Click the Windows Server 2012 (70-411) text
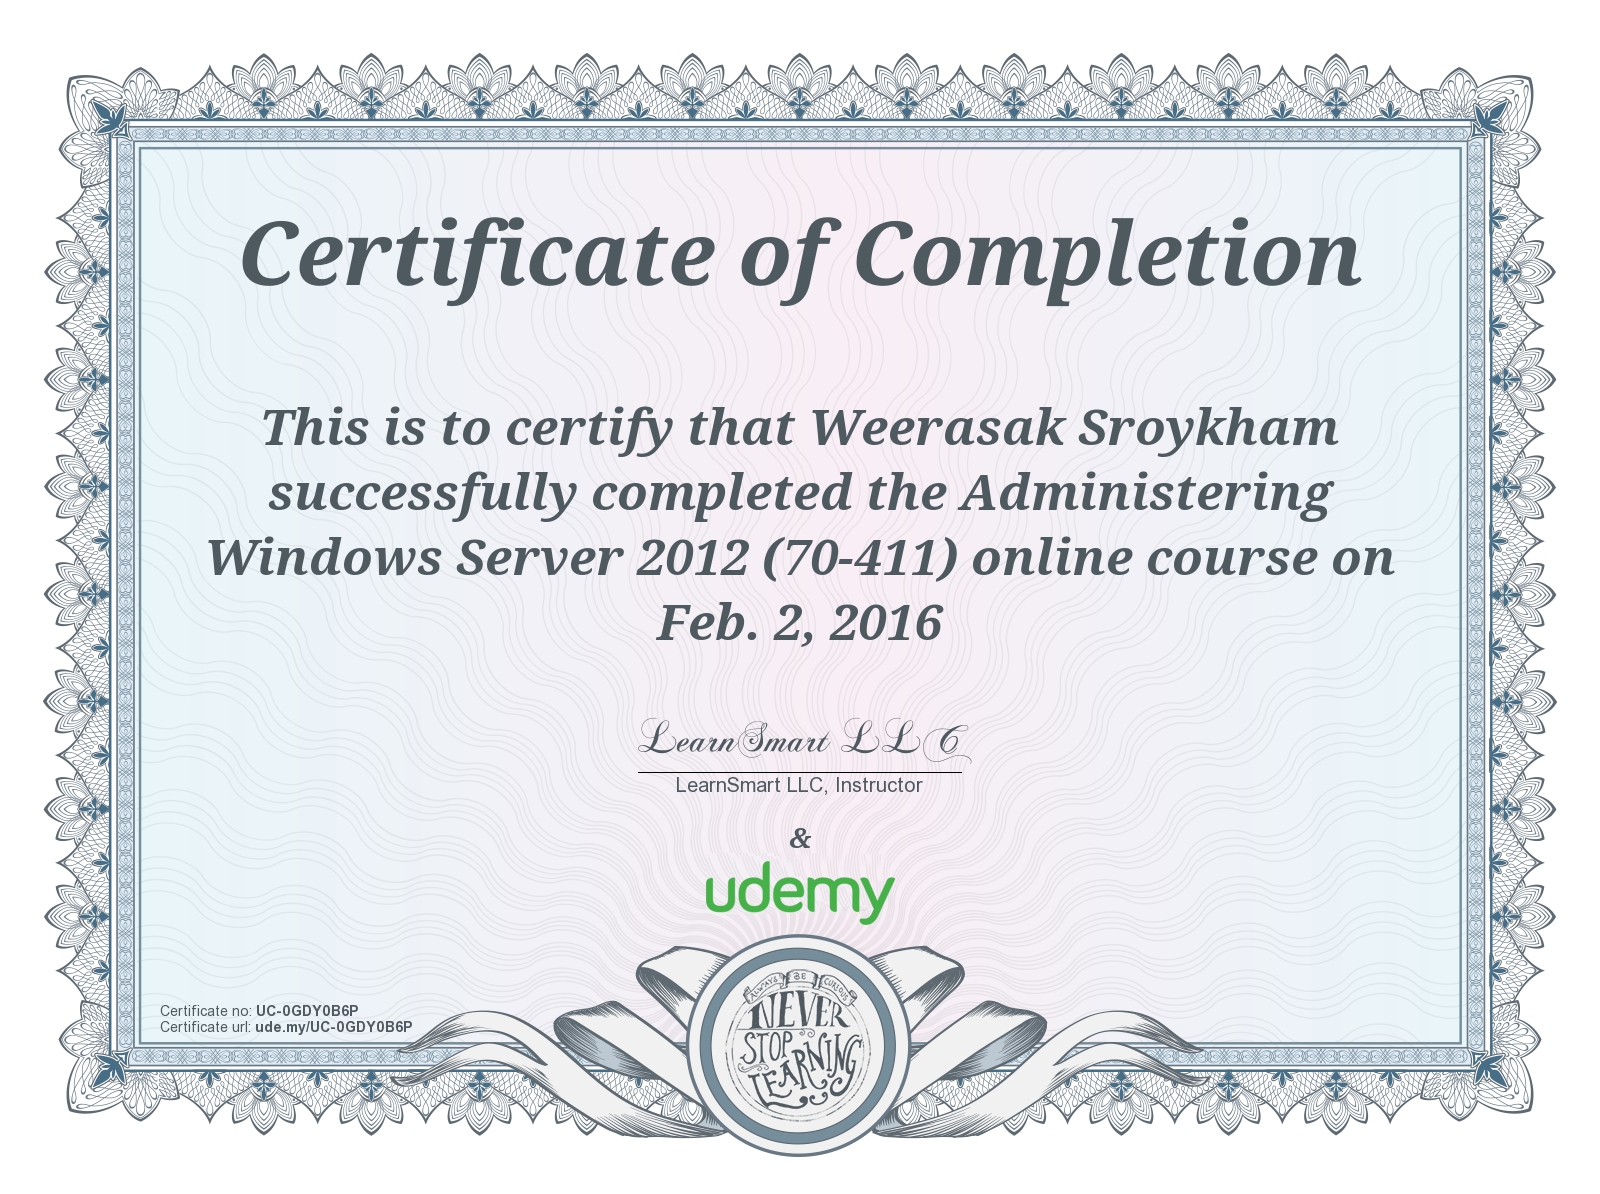This screenshot has height=1194, width=1600. (582, 558)
